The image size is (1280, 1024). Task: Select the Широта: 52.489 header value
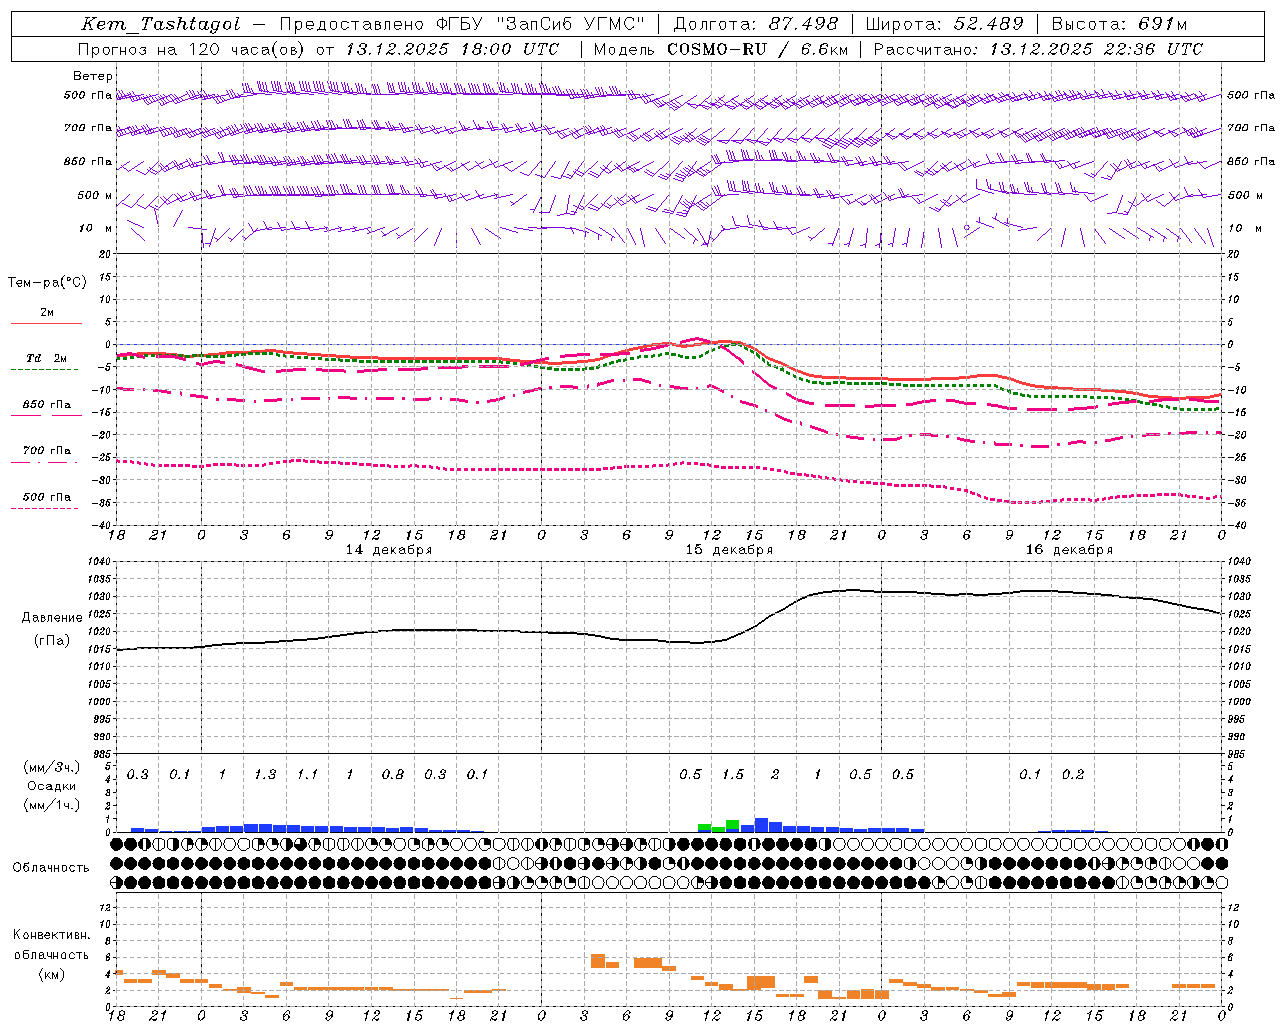[944, 24]
